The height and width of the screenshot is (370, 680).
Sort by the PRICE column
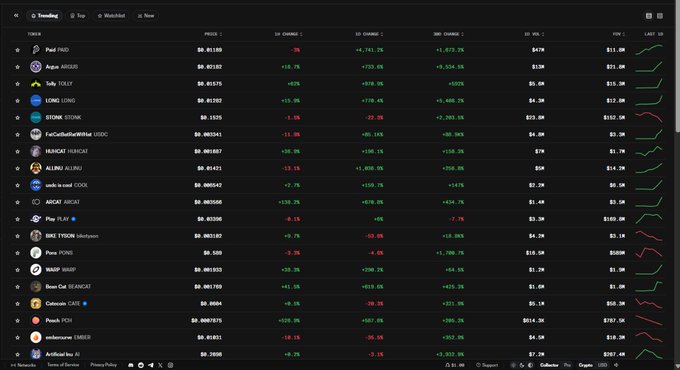coord(213,34)
